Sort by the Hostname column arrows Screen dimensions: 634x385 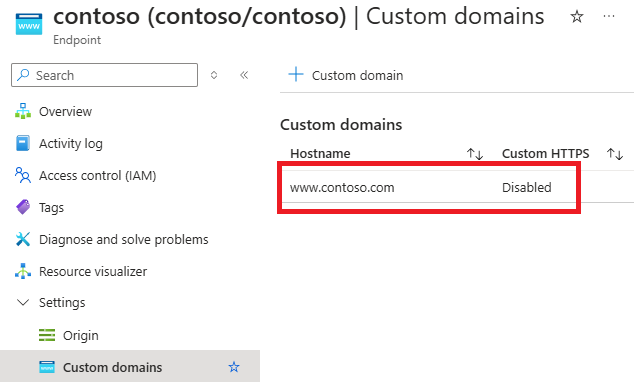coord(475,154)
